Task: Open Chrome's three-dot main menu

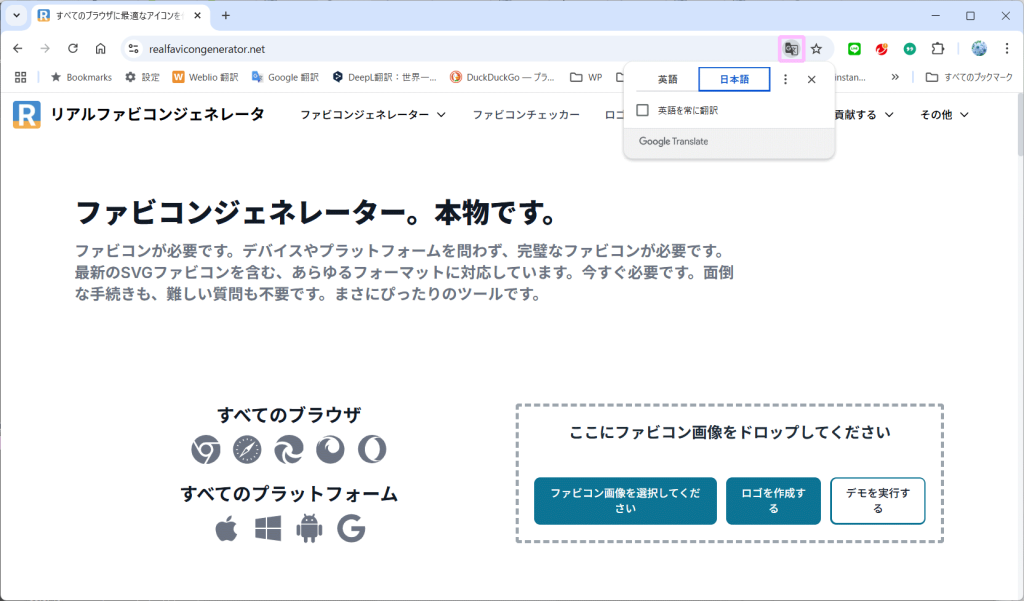Action: 1006,49
